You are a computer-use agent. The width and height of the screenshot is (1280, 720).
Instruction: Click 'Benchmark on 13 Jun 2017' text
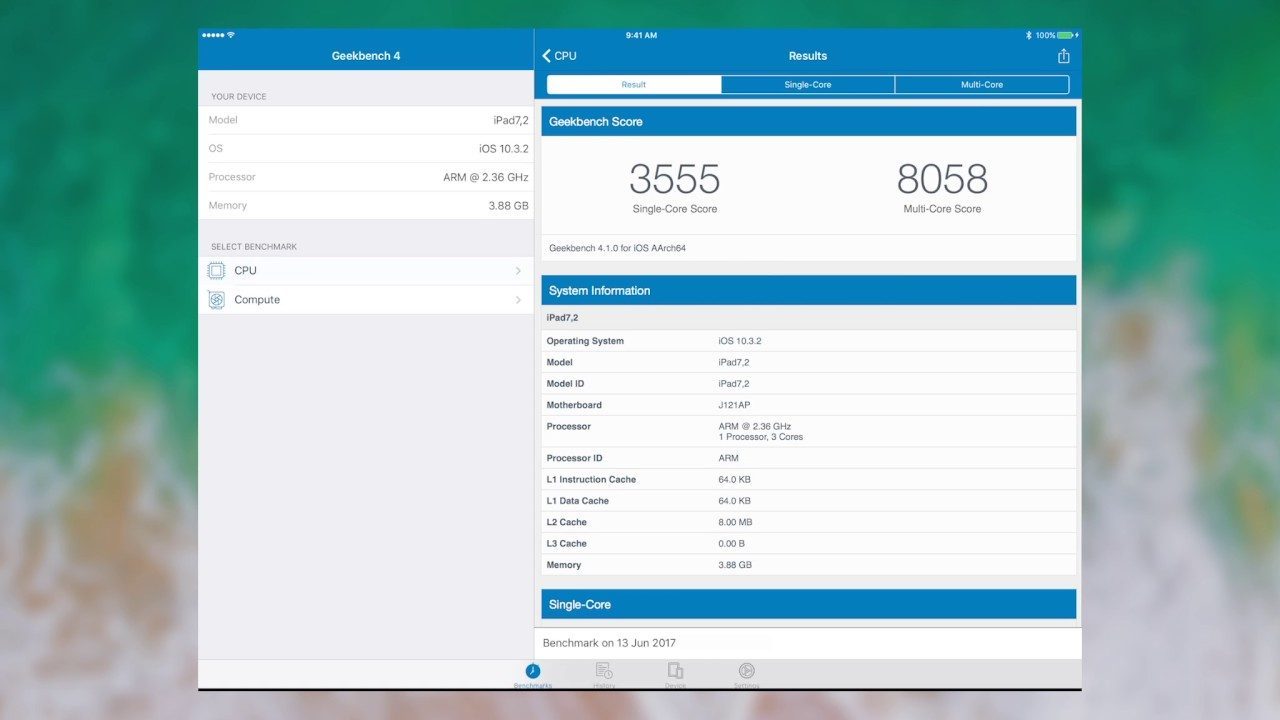(609, 643)
